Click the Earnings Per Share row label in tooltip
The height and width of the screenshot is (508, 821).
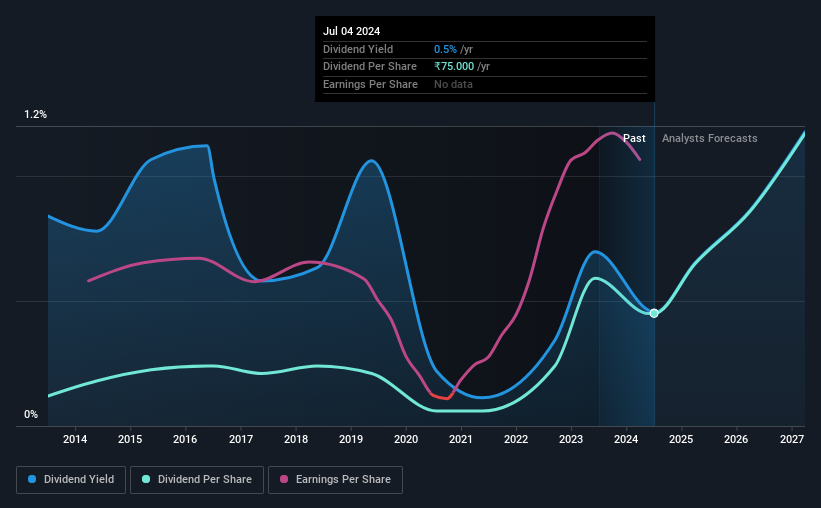click(370, 84)
